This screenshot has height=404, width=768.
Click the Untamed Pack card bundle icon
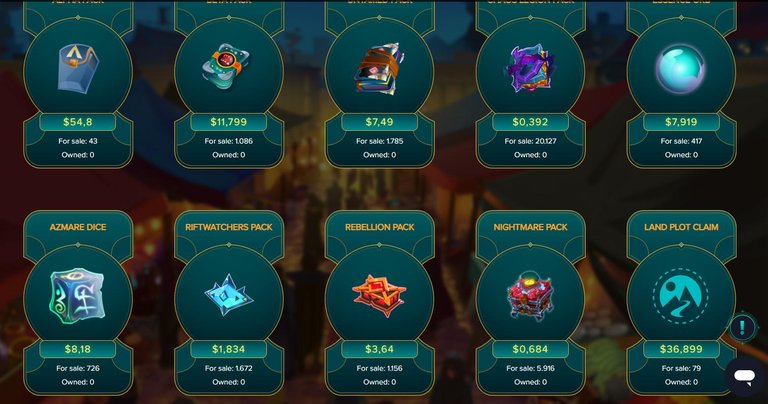379,68
